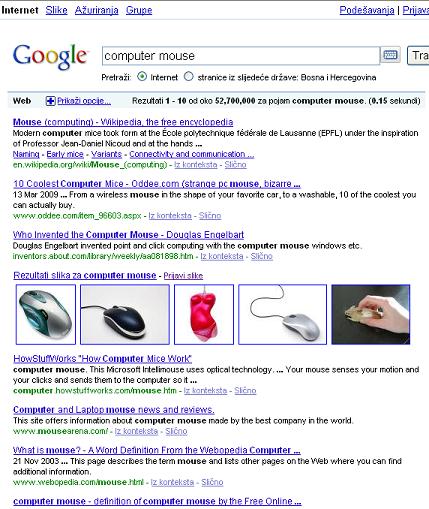Open the Grupe tab
429x509 pixels.
click(x=139, y=10)
